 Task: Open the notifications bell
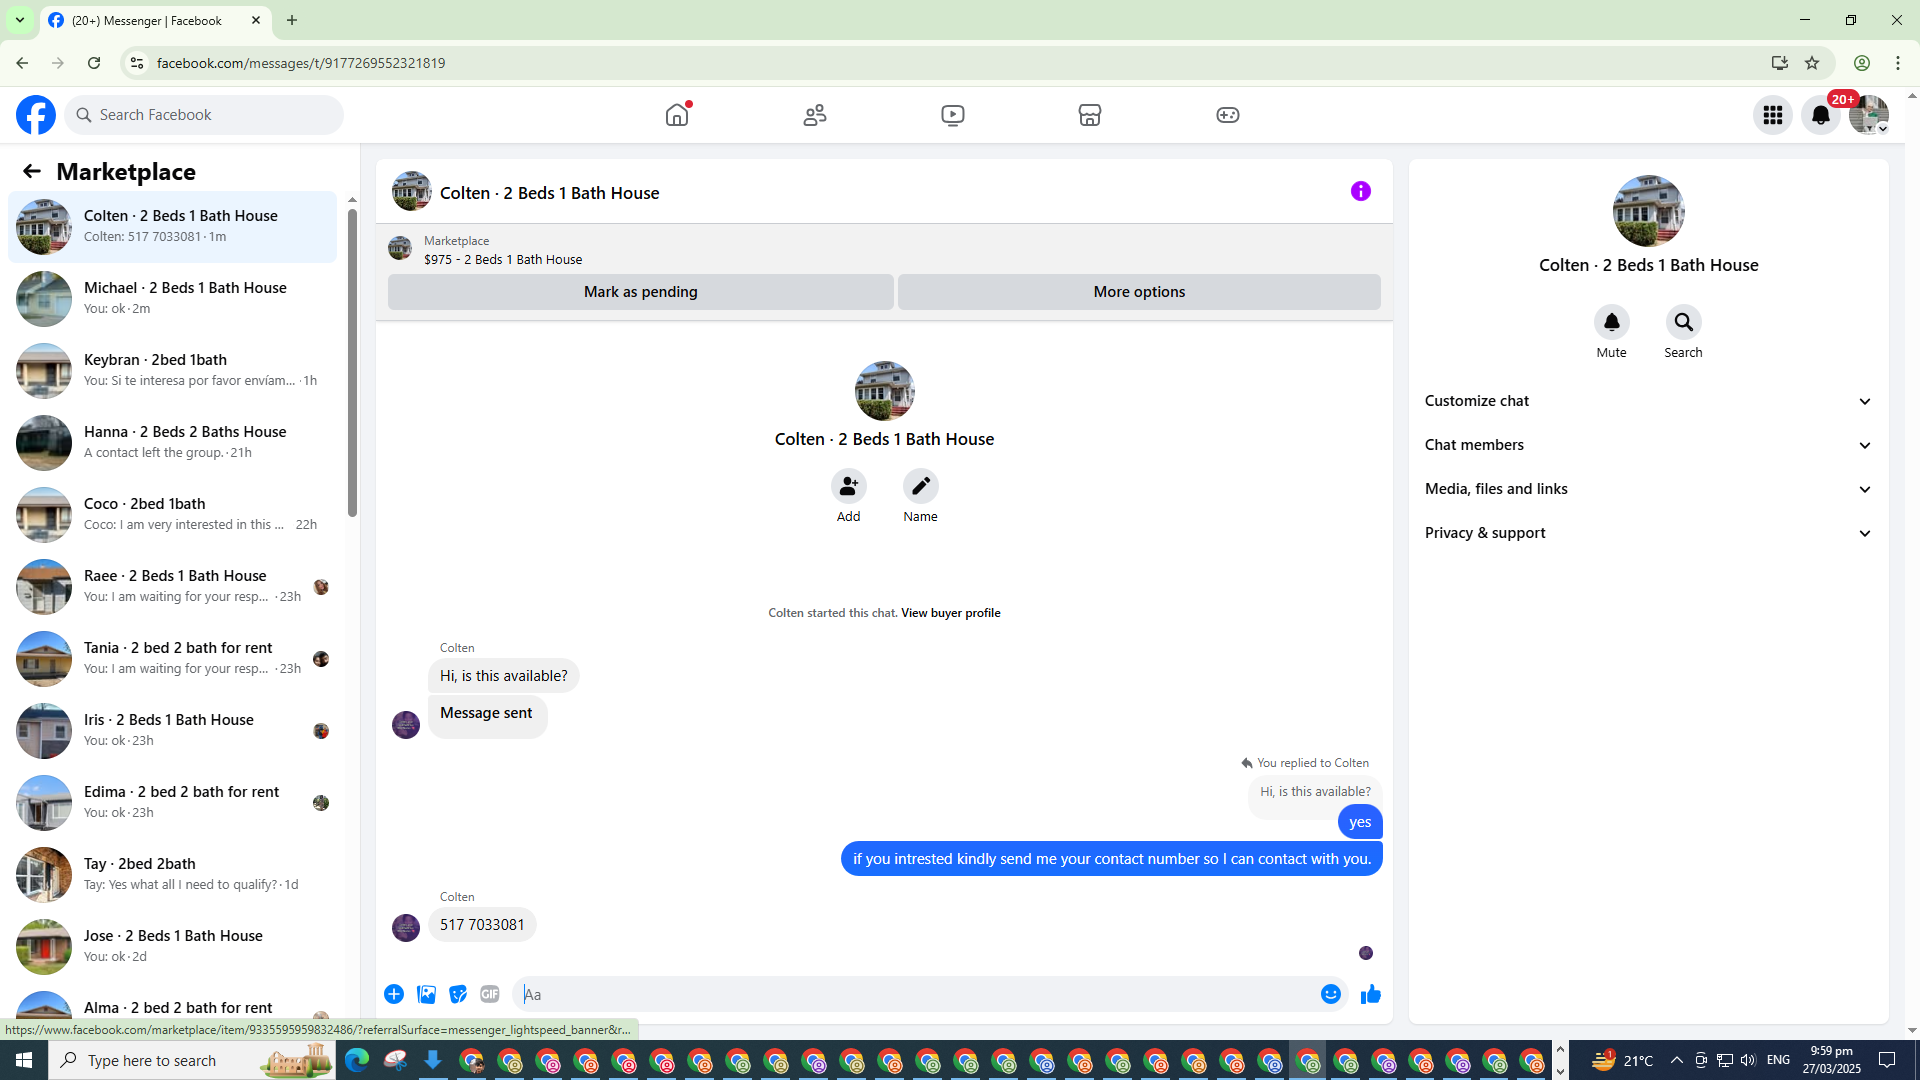(1821, 115)
